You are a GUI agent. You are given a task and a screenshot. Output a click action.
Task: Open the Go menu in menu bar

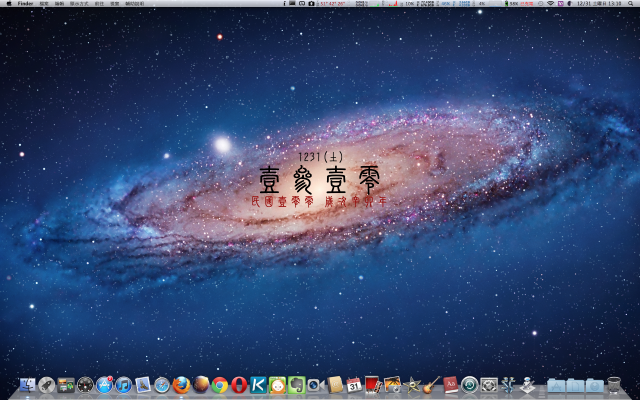pos(99,3)
